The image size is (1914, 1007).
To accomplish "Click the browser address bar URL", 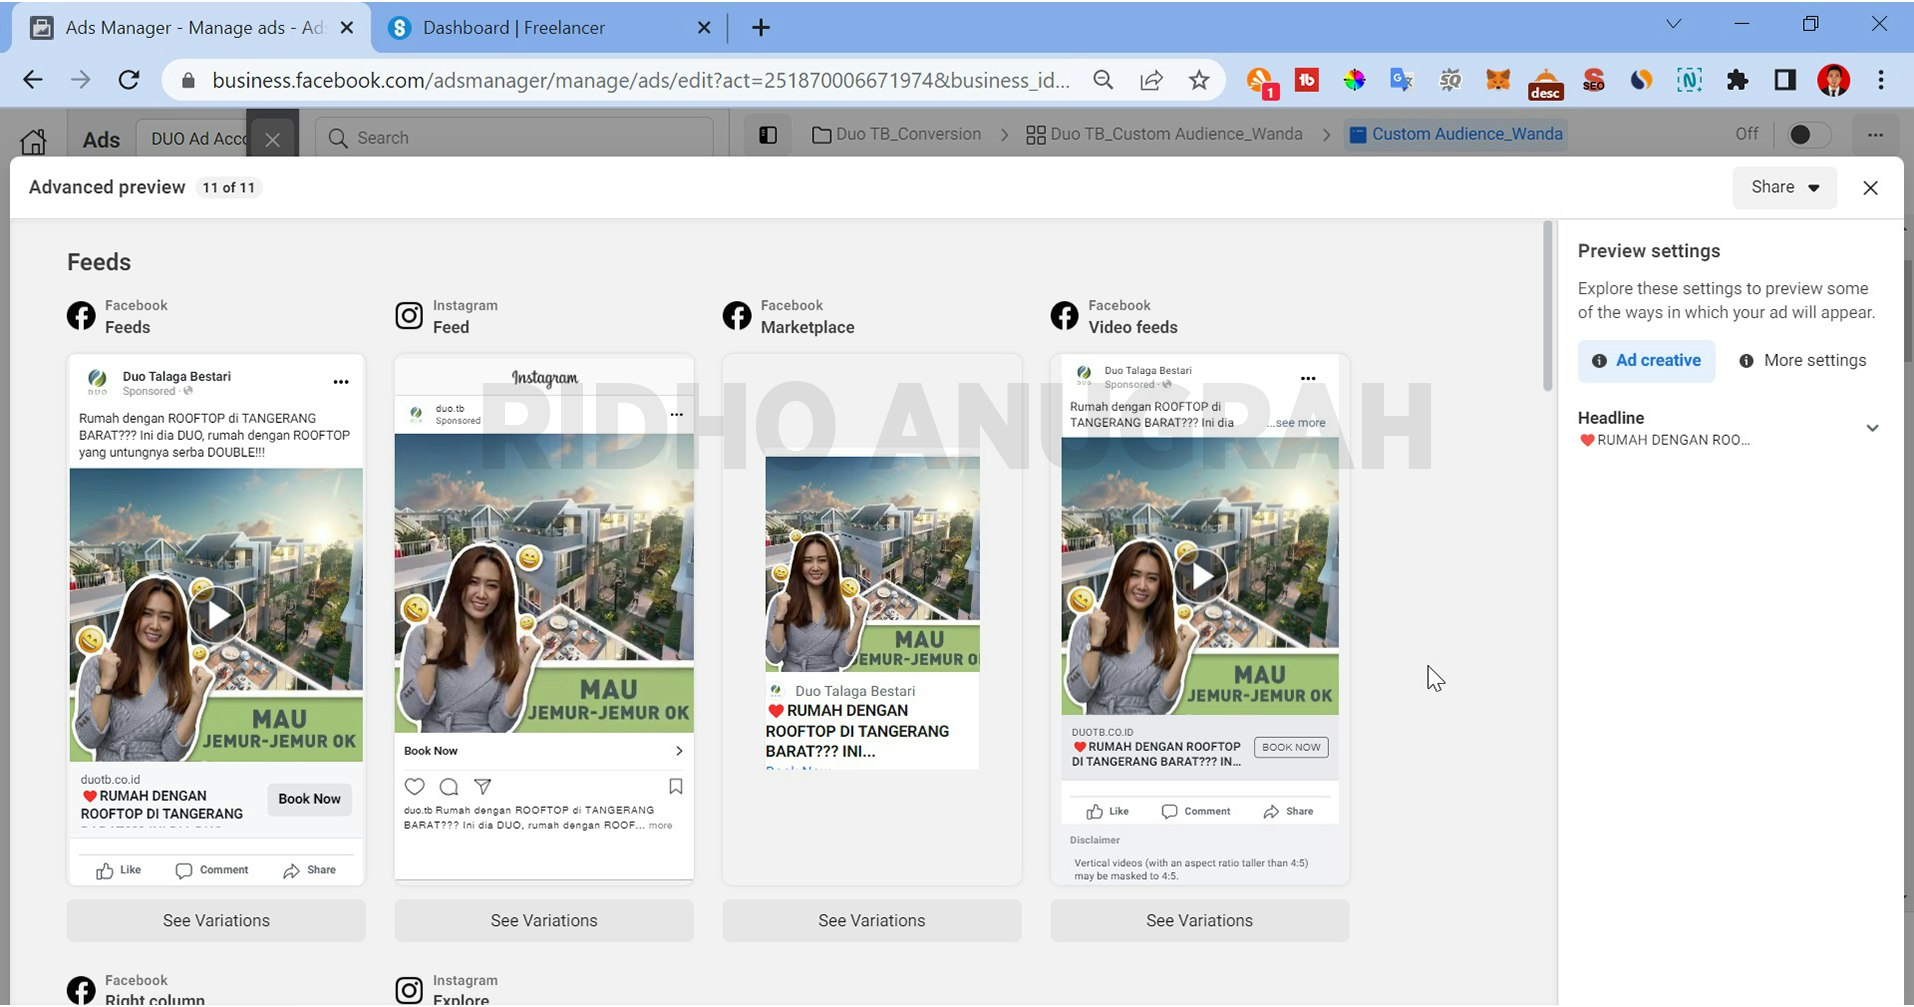I will (x=640, y=80).
